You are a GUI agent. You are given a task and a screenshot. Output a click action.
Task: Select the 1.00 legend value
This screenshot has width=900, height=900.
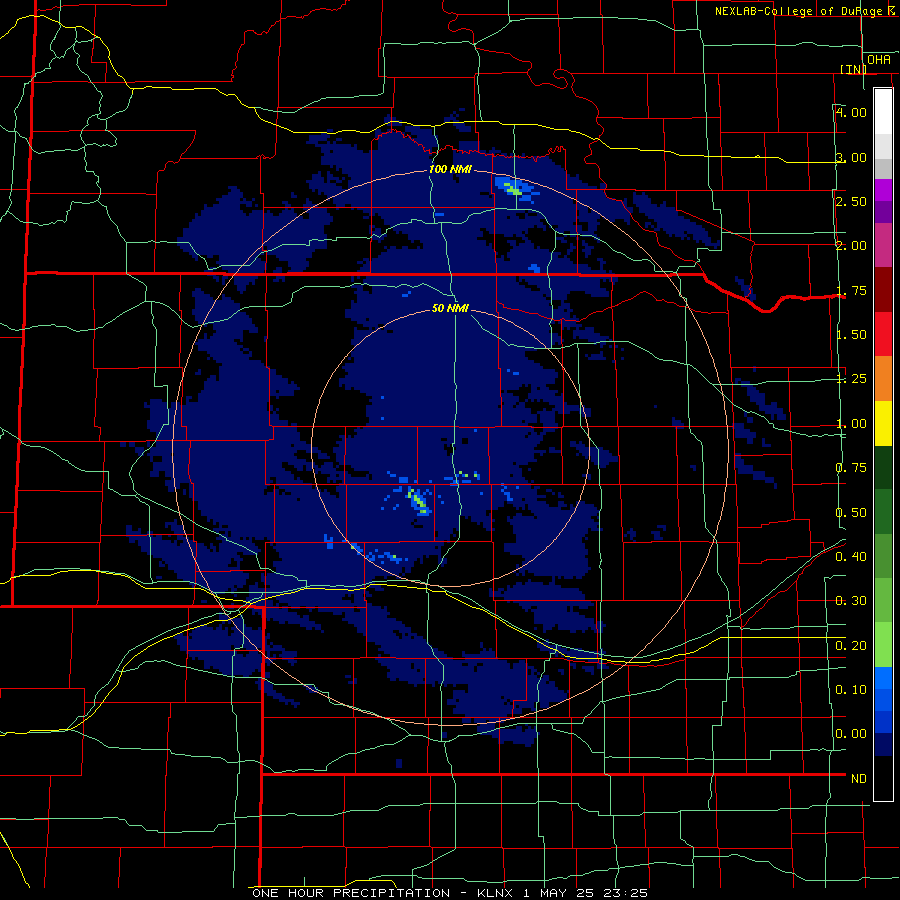coord(851,424)
